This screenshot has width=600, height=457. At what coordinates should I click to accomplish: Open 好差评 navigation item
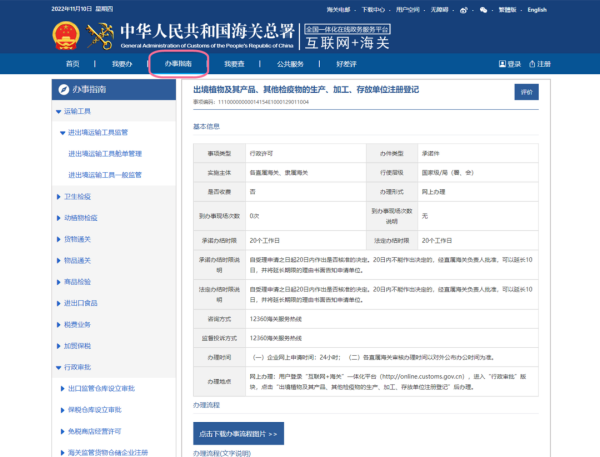[x=346, y=64]
